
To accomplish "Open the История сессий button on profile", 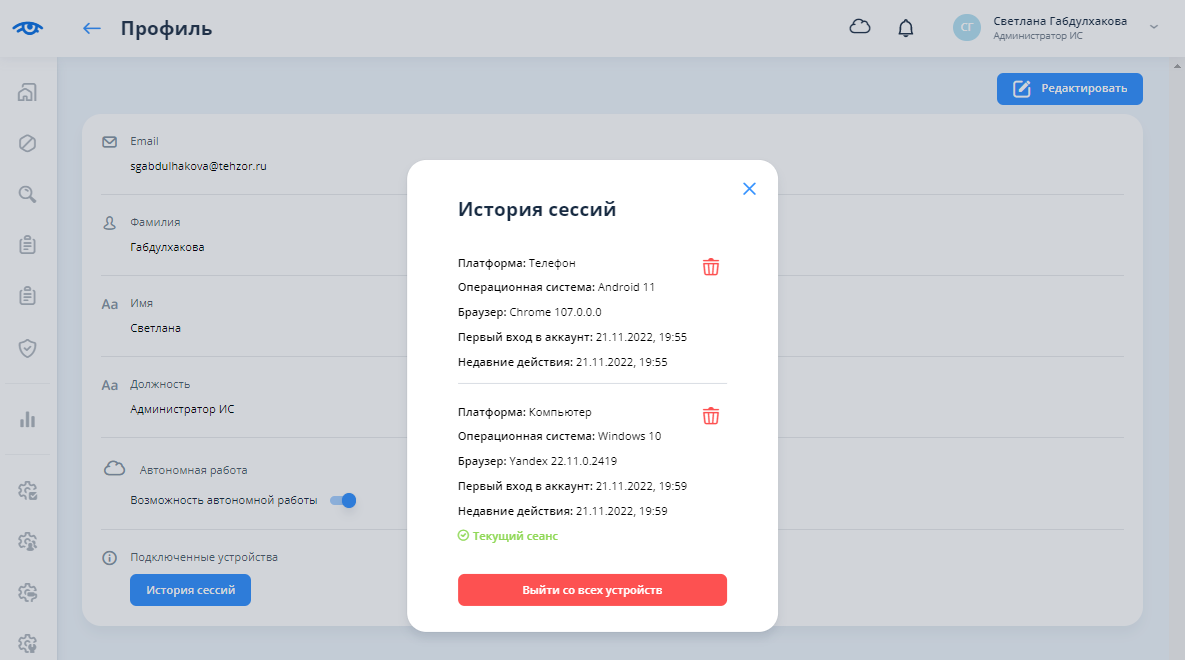I will (190, 590).
